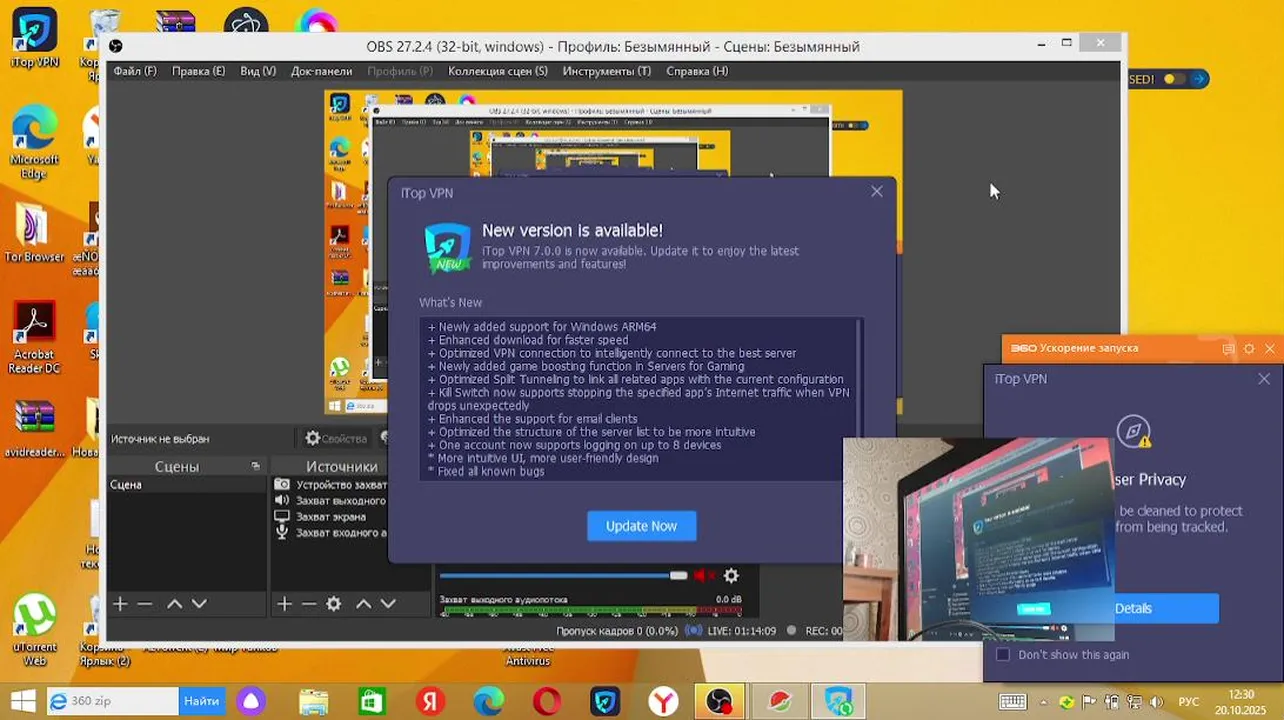Close the iTop VPN new version dialog

(877, 191)
